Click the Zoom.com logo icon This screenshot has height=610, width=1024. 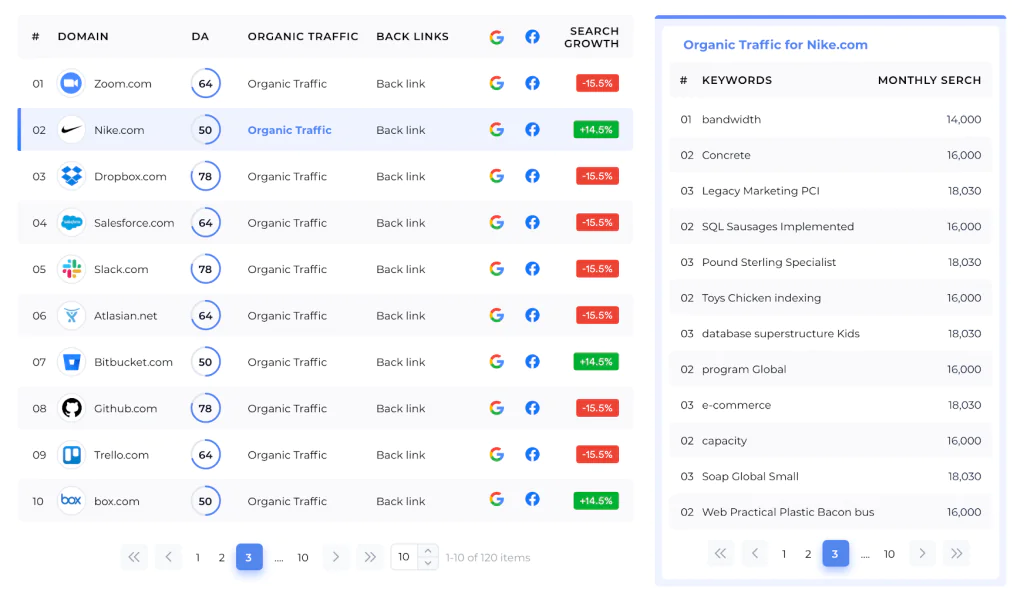(71, 84)
